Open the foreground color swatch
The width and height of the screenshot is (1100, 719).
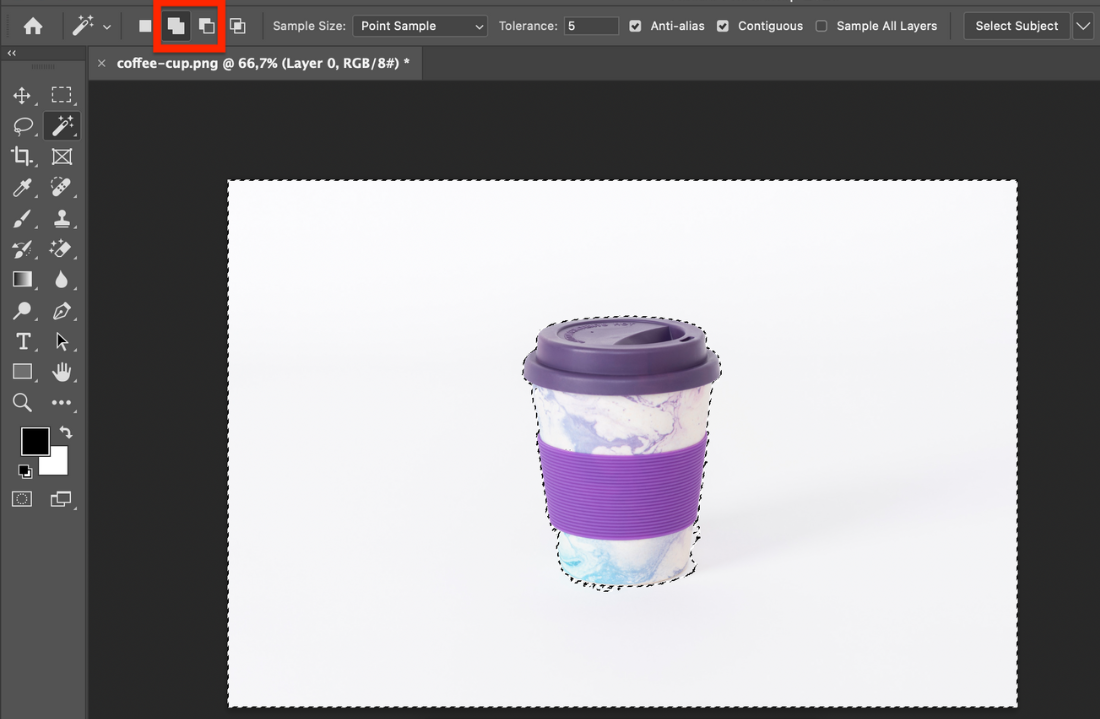[x=35, y=441]
